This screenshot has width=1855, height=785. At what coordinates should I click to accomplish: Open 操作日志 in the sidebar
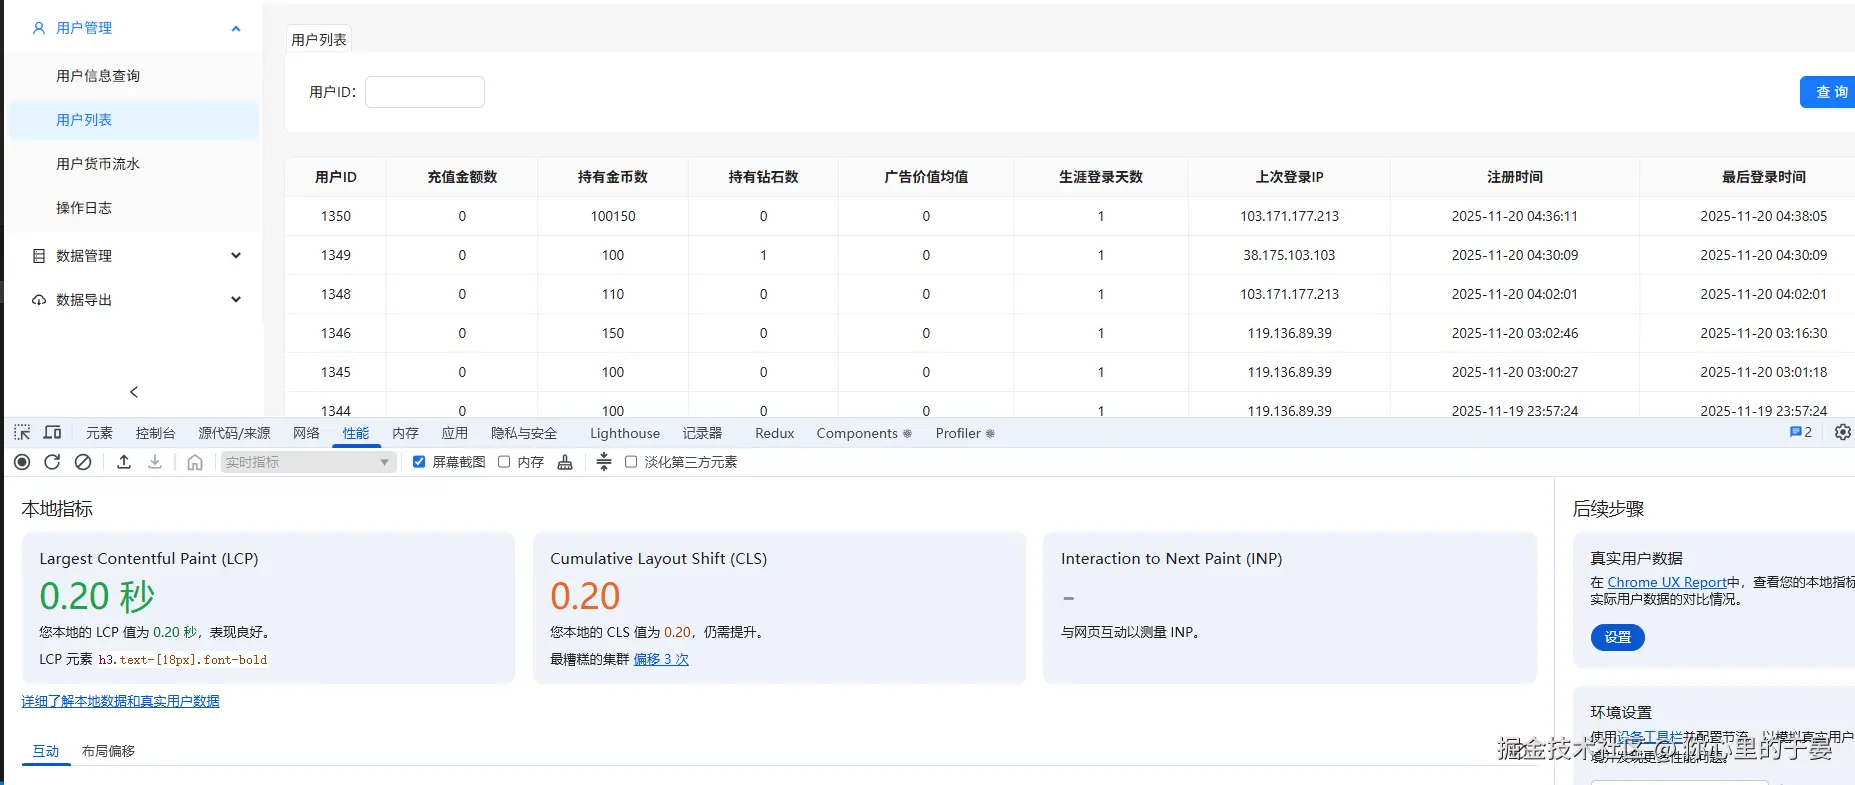click(84, 208)
